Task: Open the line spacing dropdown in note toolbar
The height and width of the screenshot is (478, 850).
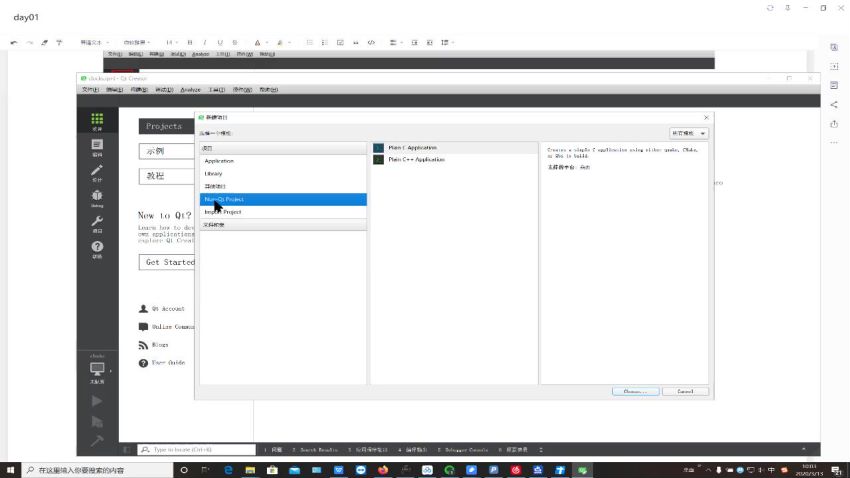Action: pos(447,42)
